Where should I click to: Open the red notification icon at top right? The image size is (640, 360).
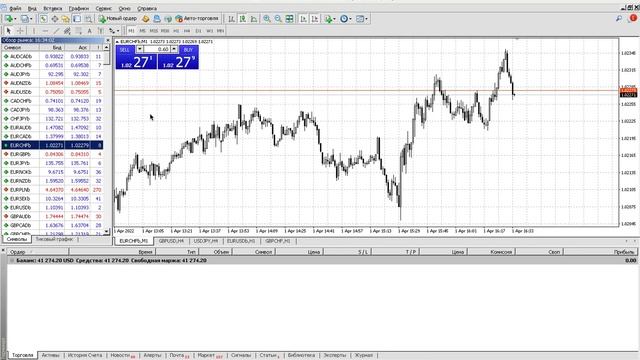(633, 18)
